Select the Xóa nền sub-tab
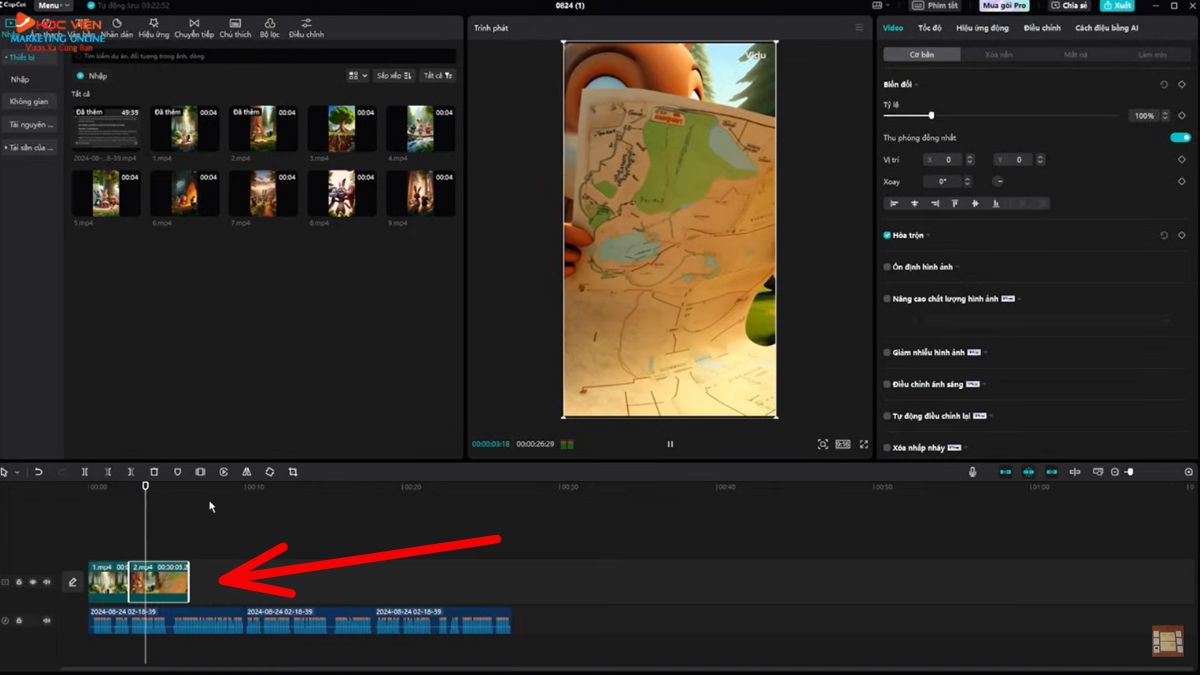This screenshot has height=675, width=1200. 998,54
